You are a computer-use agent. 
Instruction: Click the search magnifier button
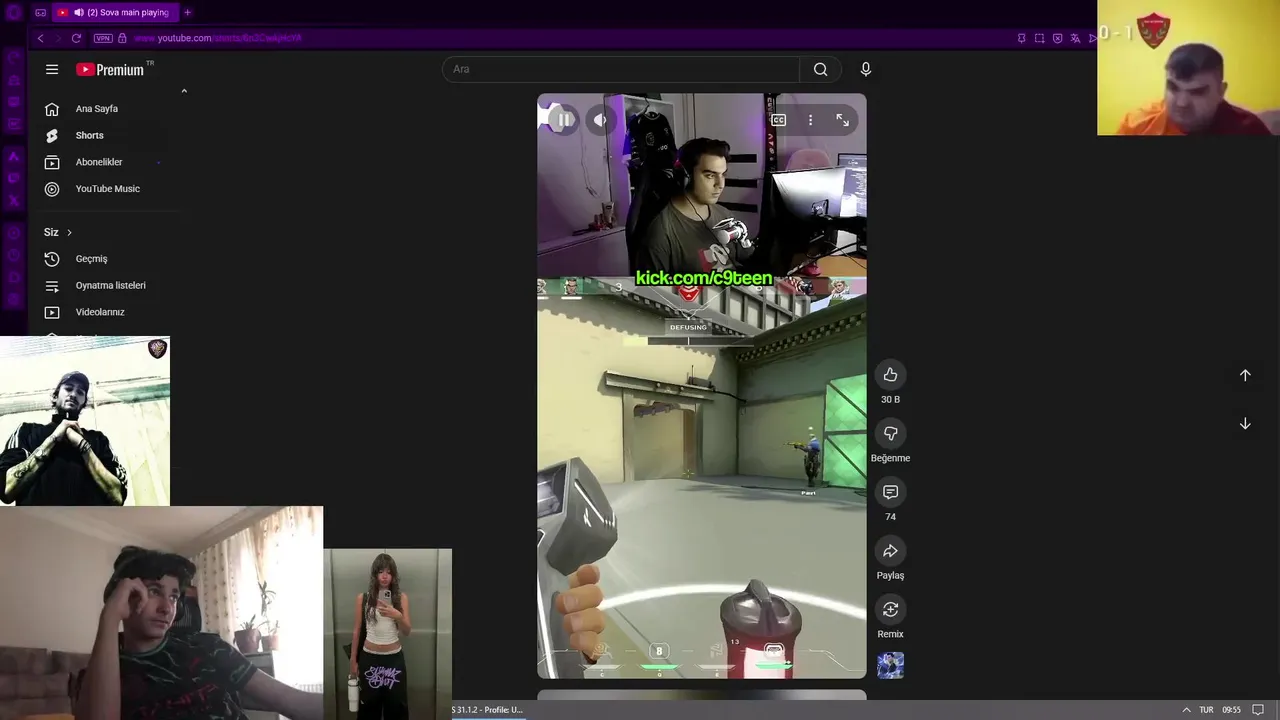(x=820, y=69)
